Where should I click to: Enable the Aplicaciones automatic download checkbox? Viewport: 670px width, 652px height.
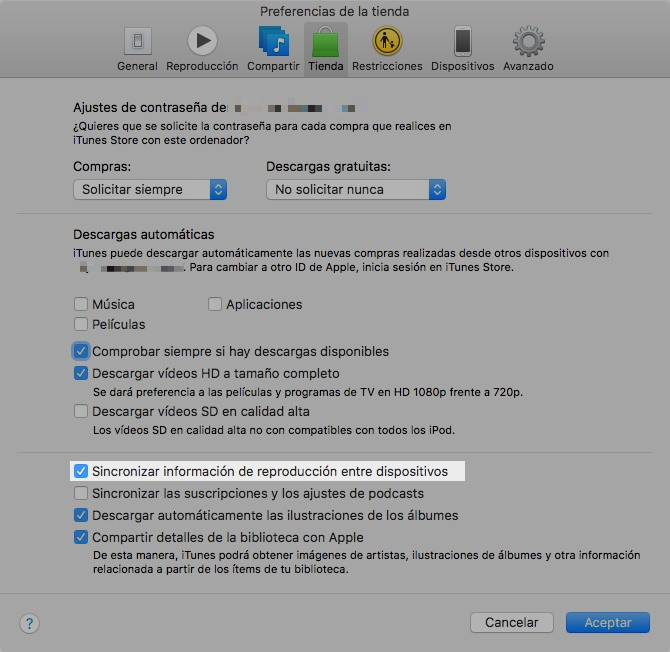(215, 304)
